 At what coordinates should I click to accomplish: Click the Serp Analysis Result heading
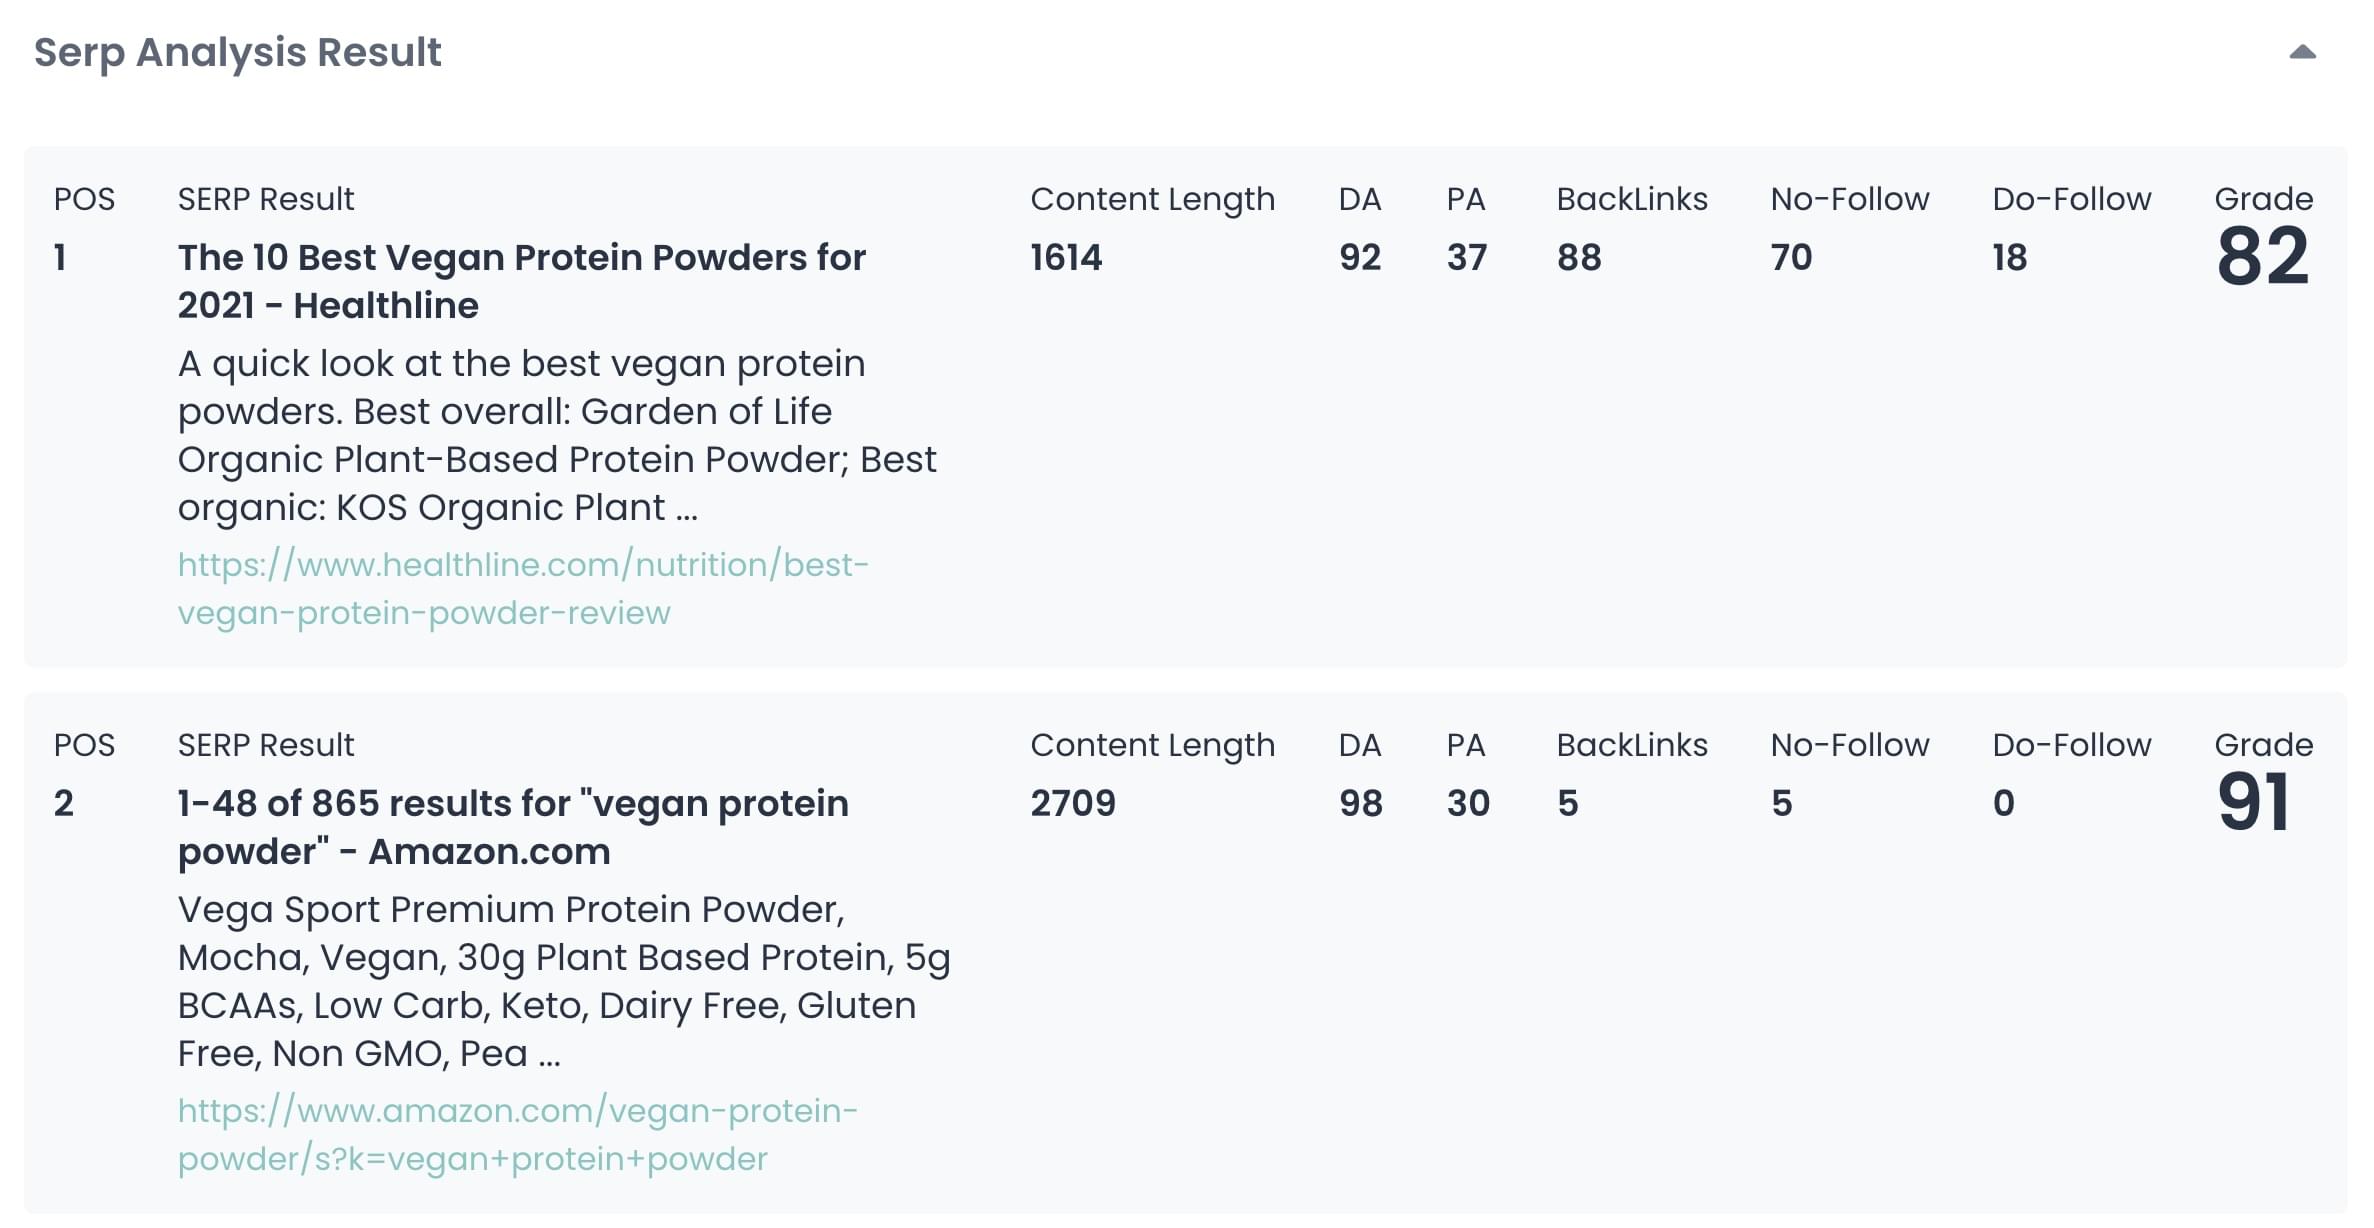(237, 52)
